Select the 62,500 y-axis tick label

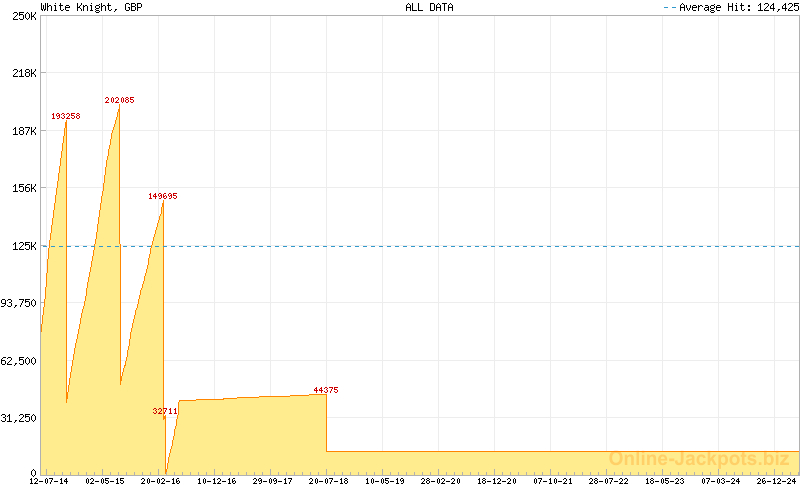pos(20,361)
